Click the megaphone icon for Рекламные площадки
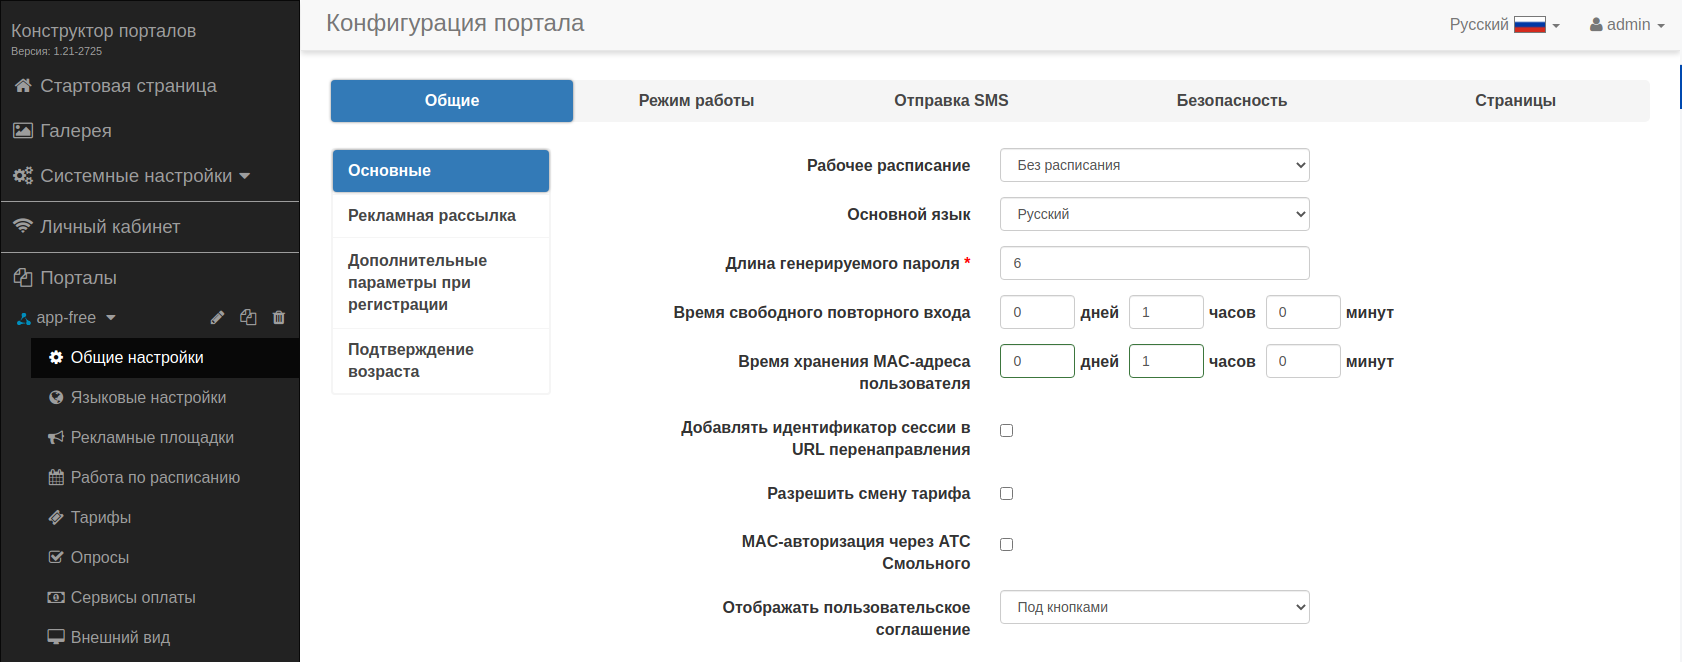The width and height of the screenshot is (1682, 662). pos(56,438)
